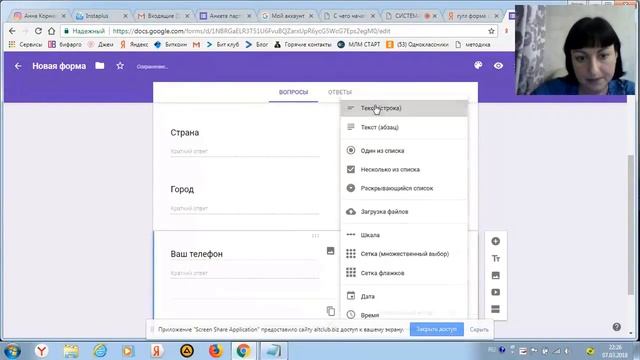Click the browser back arrow

pyautogui.click(x=12, y=31)
